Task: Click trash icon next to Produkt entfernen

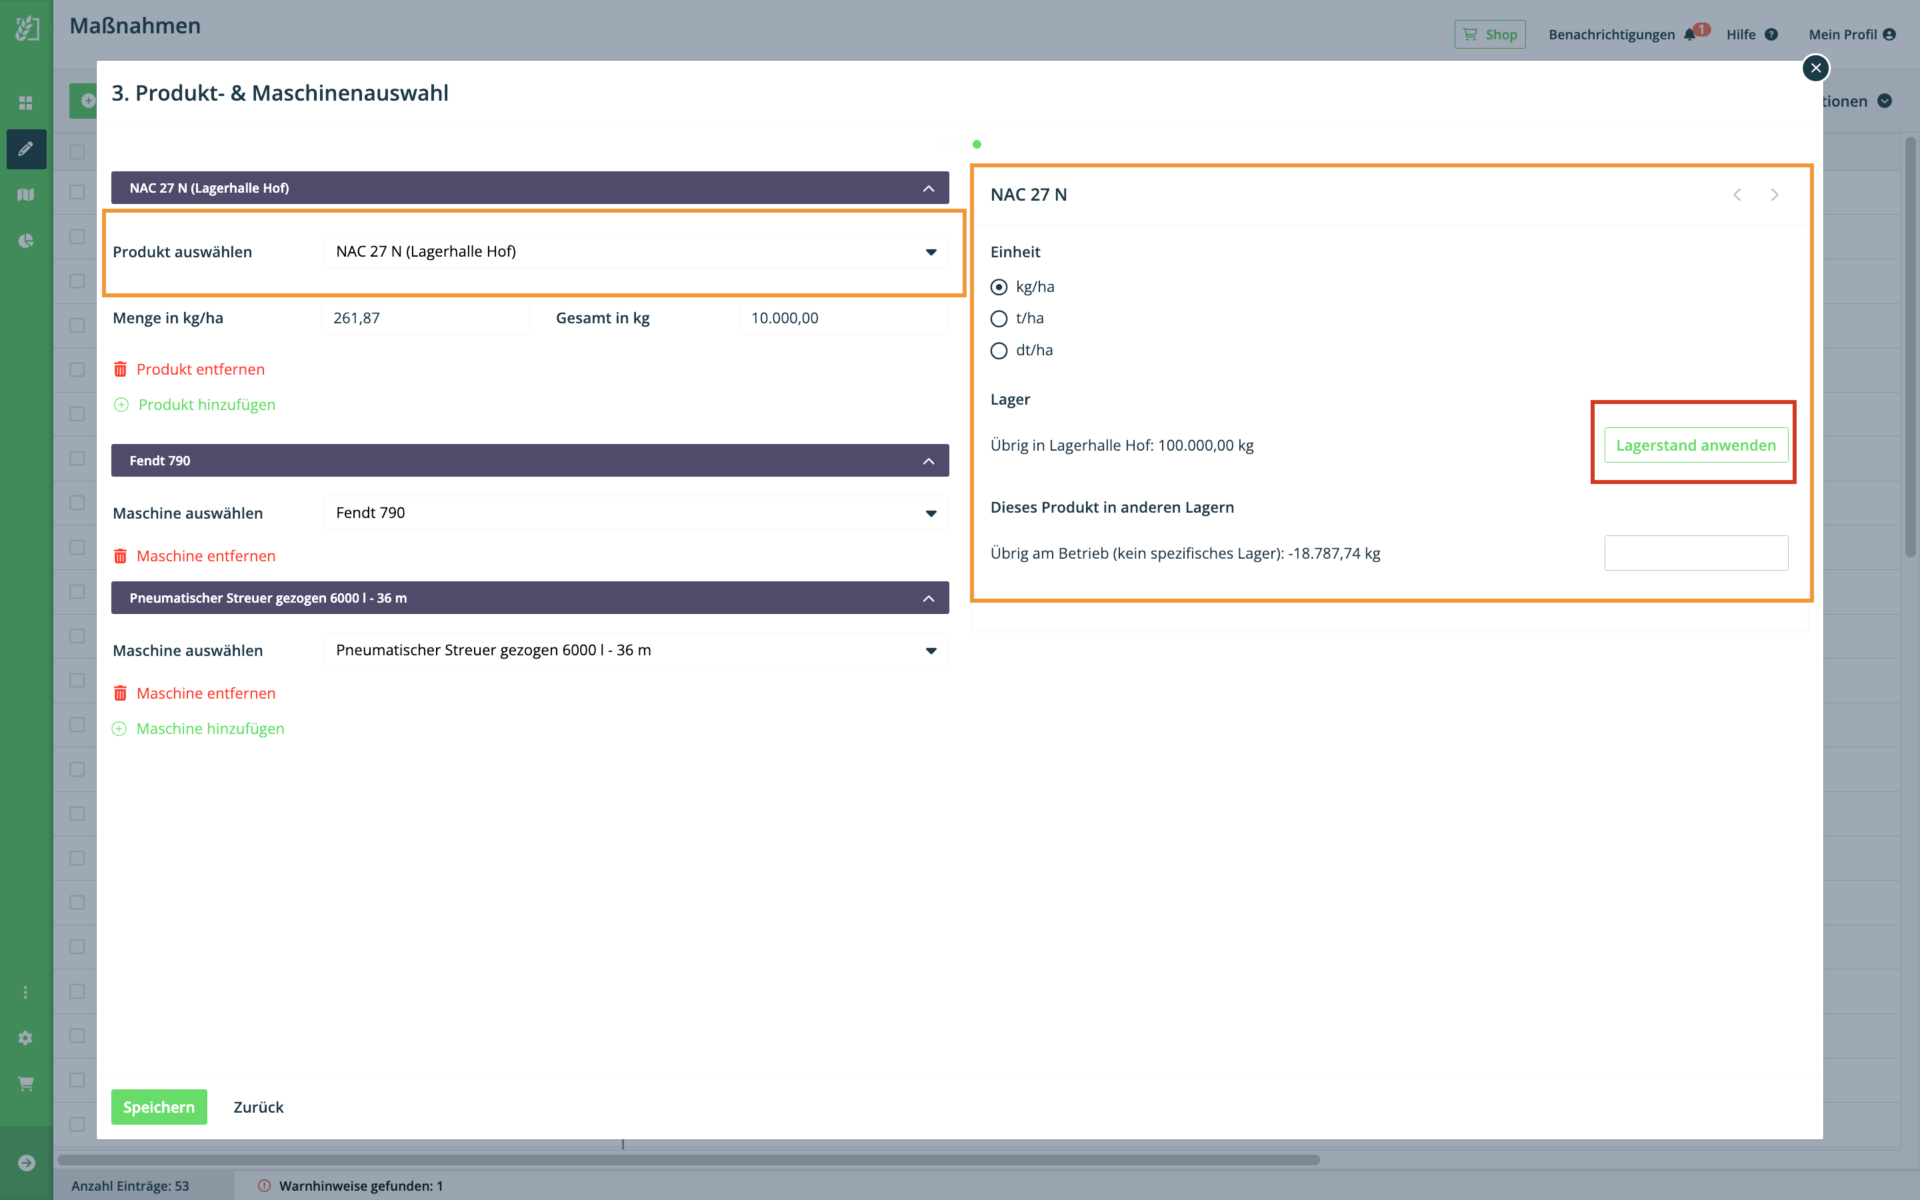Action: 120,369
